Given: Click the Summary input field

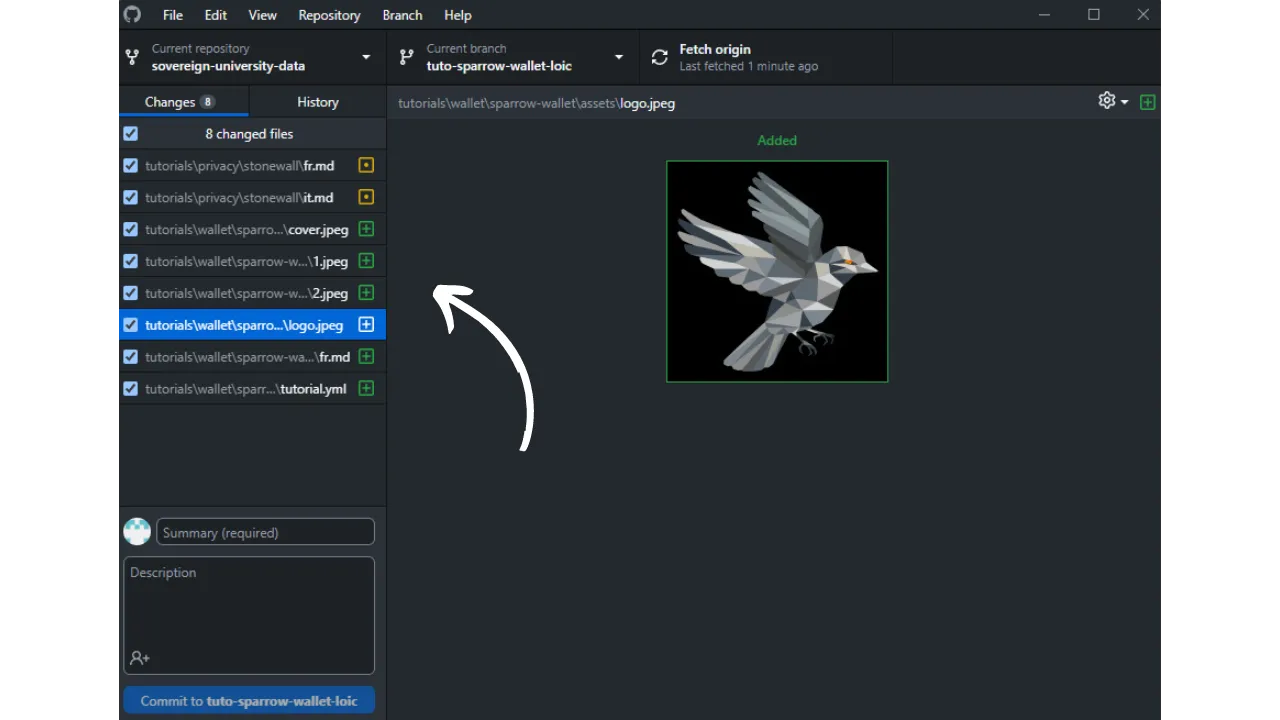Looking at the screenshot, I should 265,533.
